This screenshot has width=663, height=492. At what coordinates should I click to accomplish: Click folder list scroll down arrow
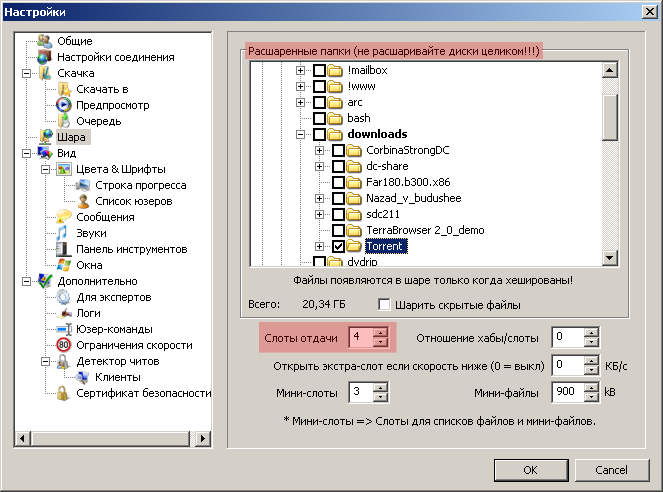pos(609,257)
